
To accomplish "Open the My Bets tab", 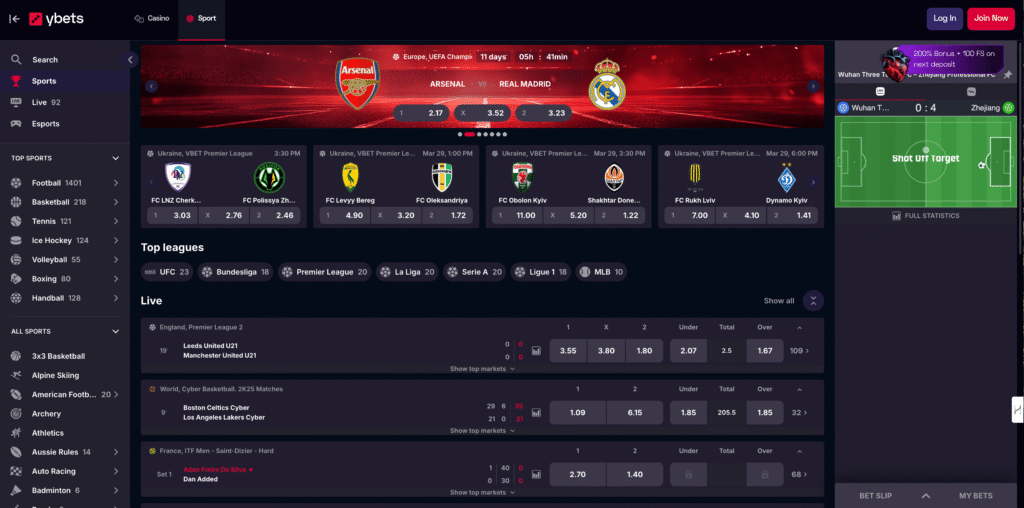I will (x=976, y=496).
